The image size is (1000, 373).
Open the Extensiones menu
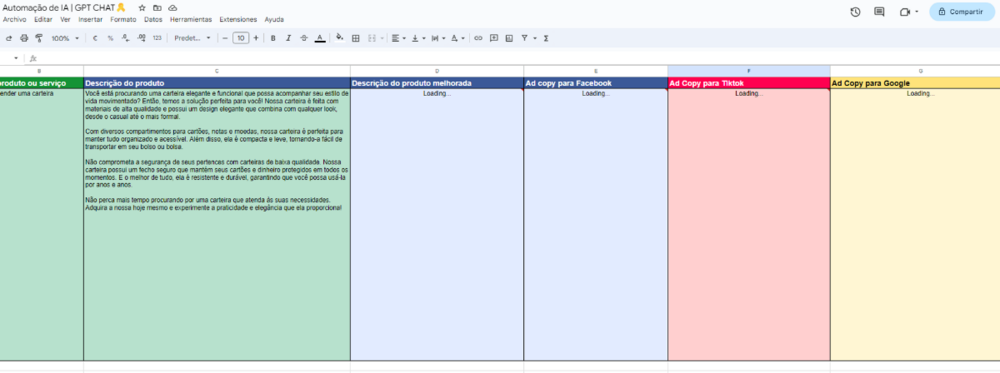[x=238, y=20]
